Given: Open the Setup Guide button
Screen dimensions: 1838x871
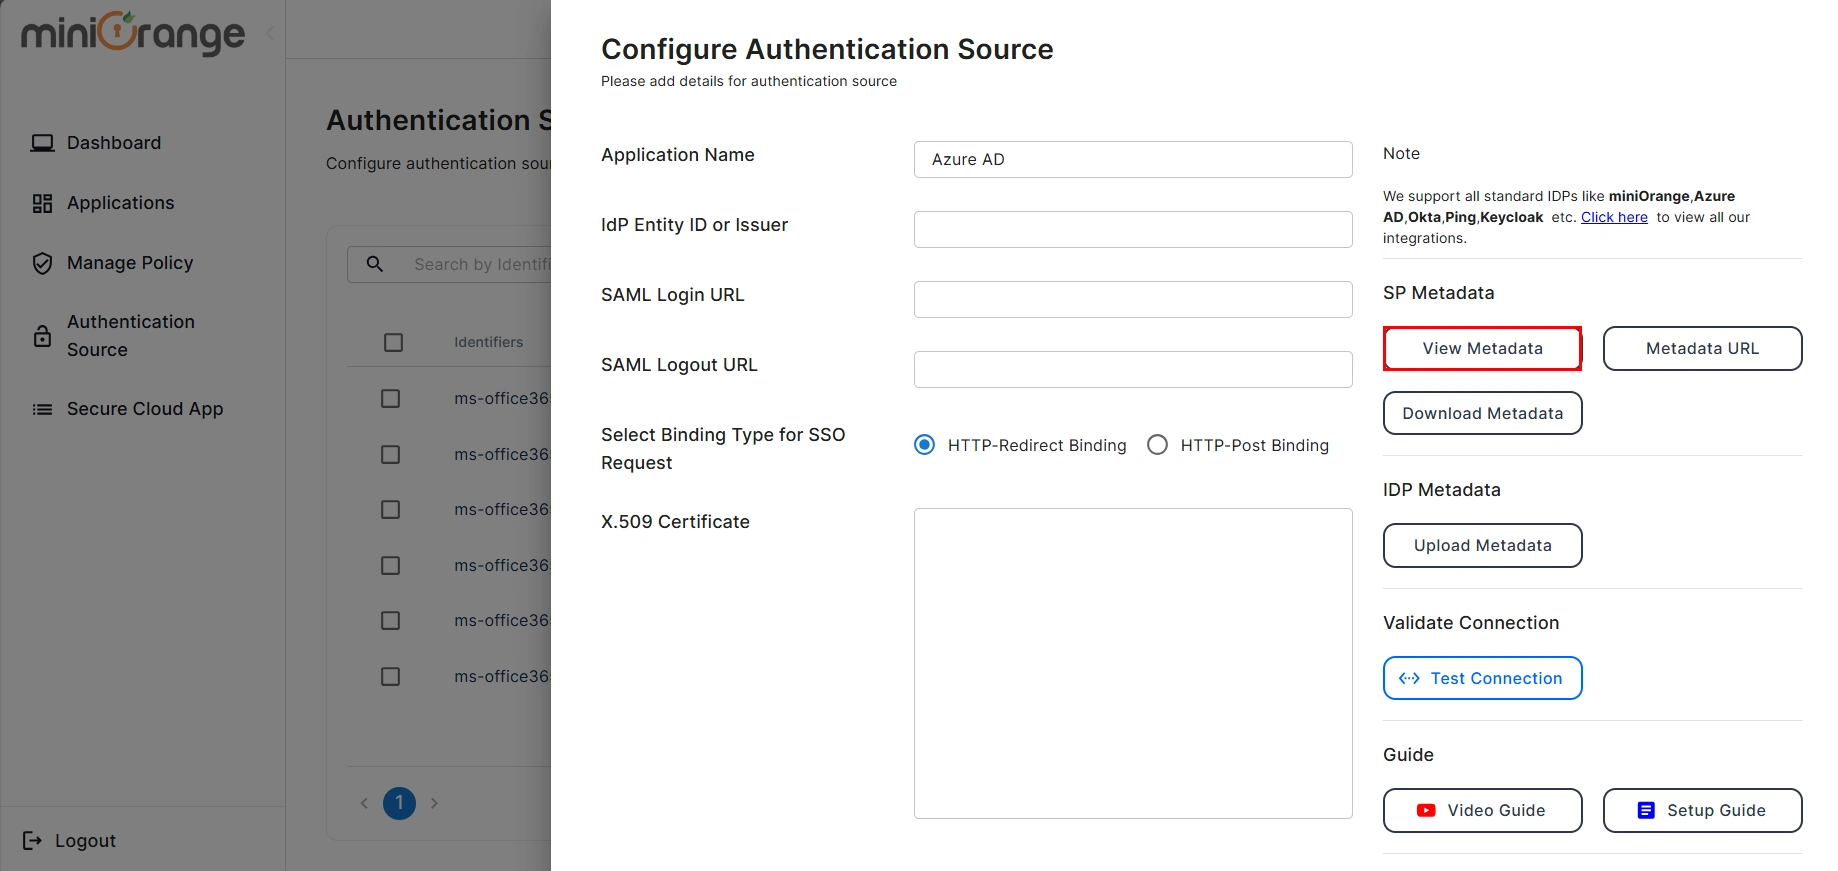Looking at the screenshot, I should pos(1702,810).
